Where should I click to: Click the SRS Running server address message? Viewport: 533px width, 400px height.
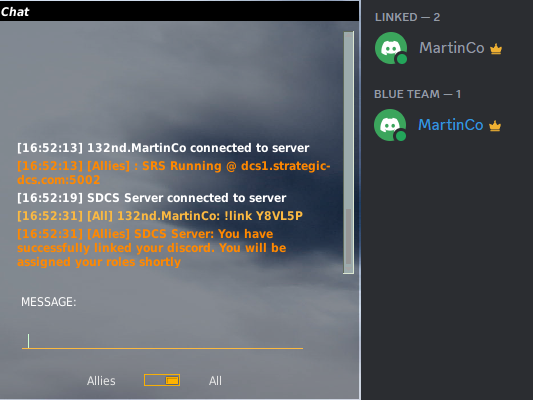174,173
